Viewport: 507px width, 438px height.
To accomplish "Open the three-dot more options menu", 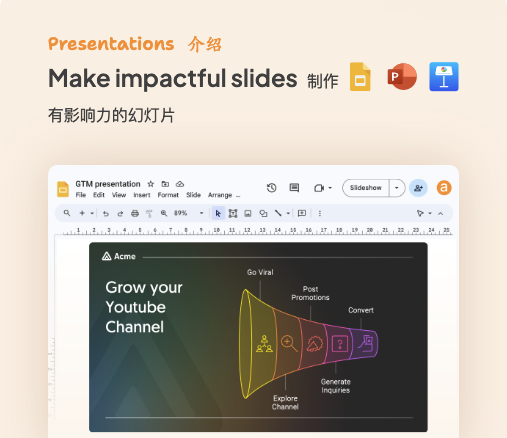I will 320,213.
